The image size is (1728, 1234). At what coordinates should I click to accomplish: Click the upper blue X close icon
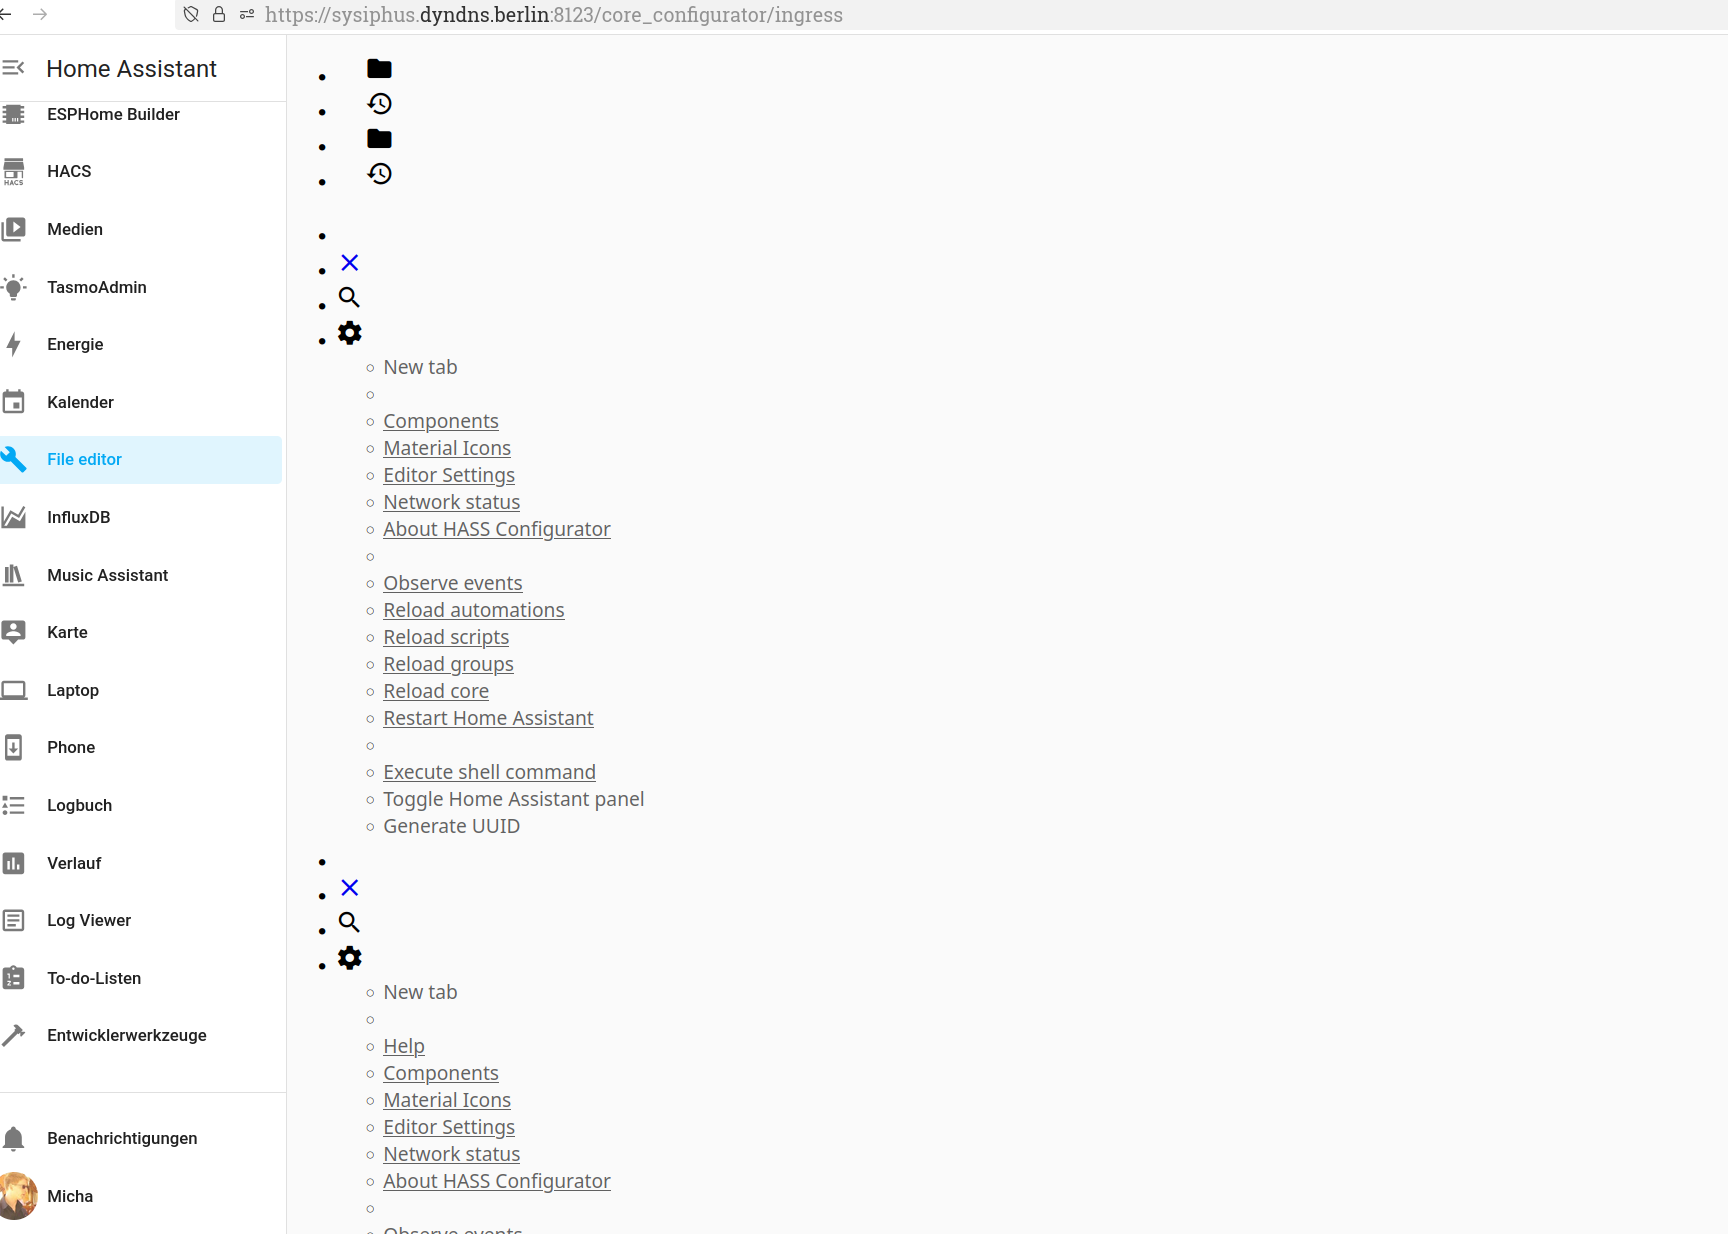pos(349,263)
